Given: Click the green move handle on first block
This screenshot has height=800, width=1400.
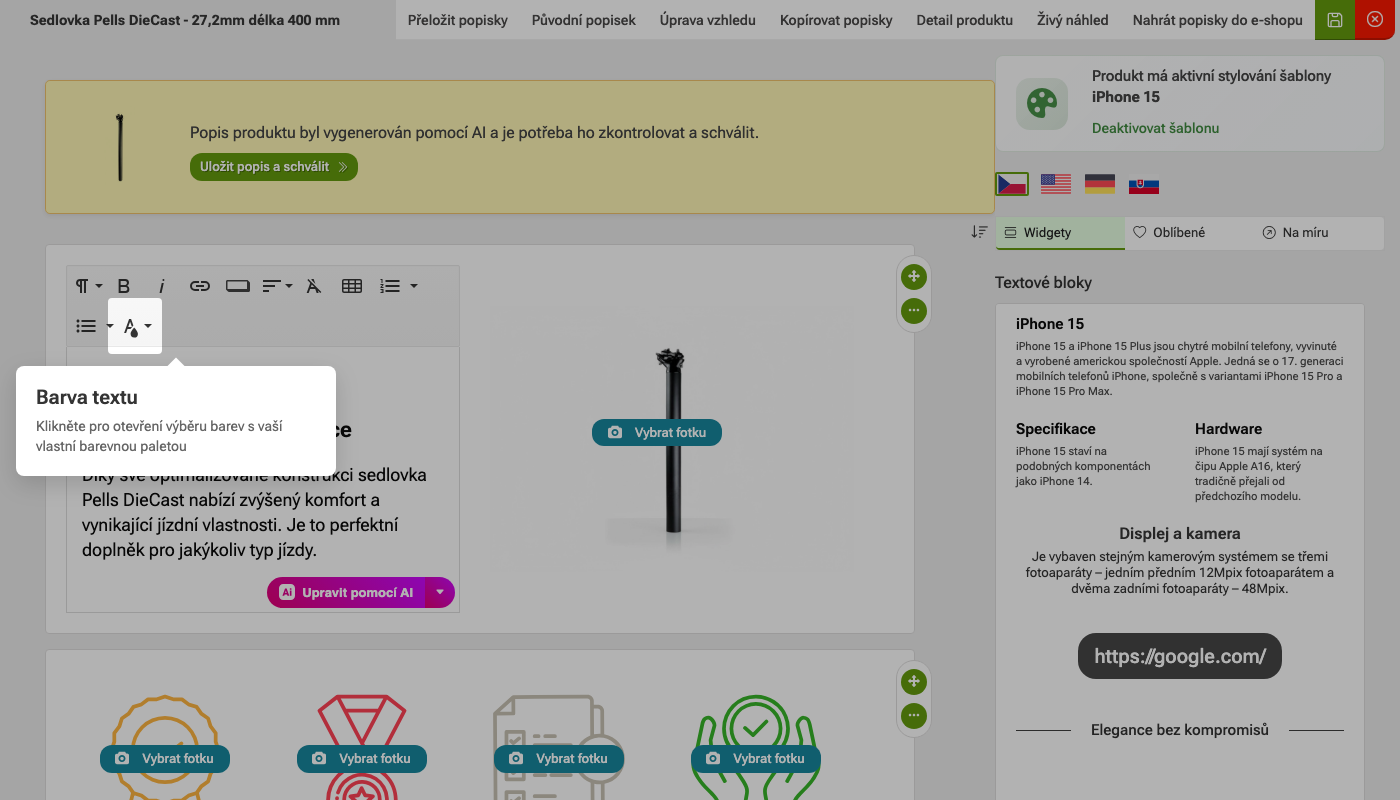Looking at the screenshot, I should coord(914,277).
